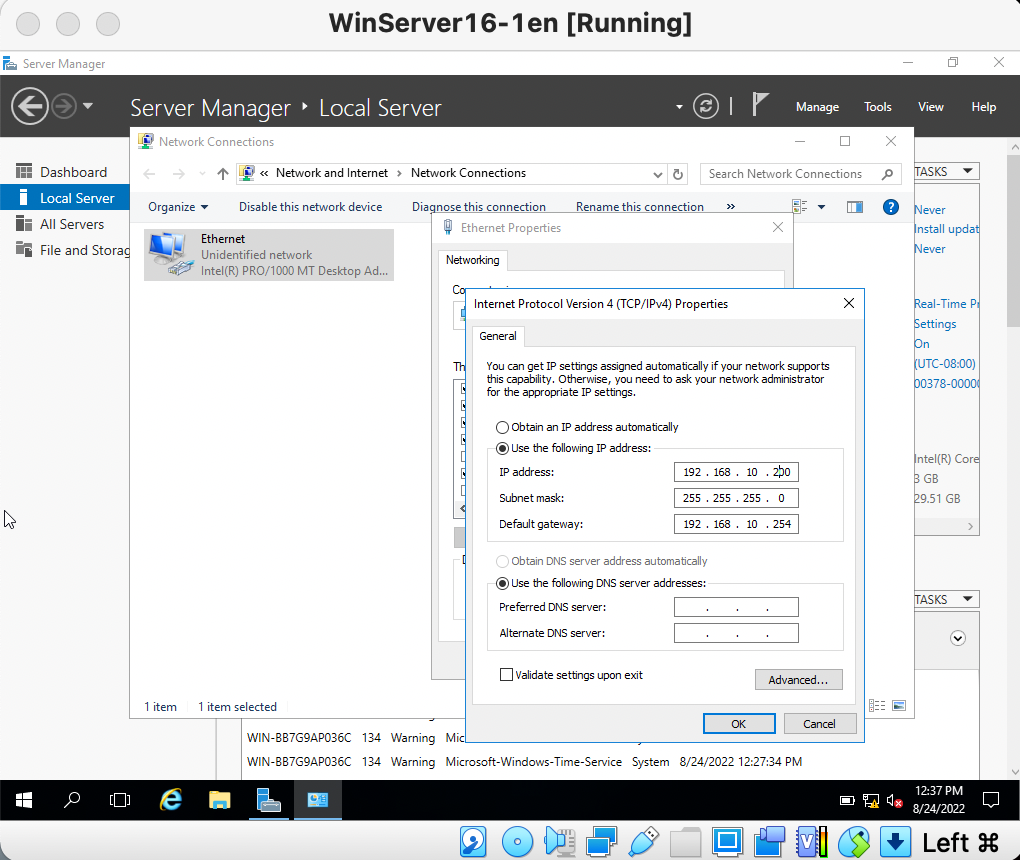Open the View menu
This screenshot has width=1020, height=860.
pyautogui.click(x=930, y=107)
